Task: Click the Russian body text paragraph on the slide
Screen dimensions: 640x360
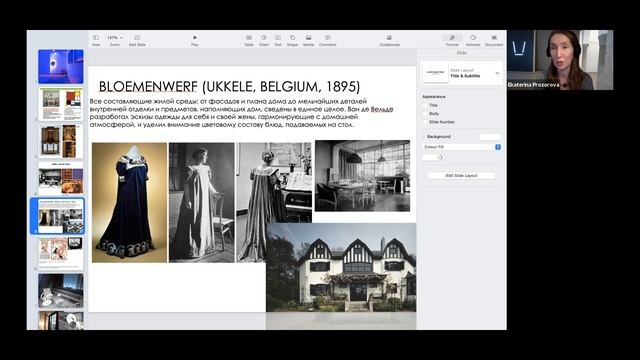Action: click(241, 113)
